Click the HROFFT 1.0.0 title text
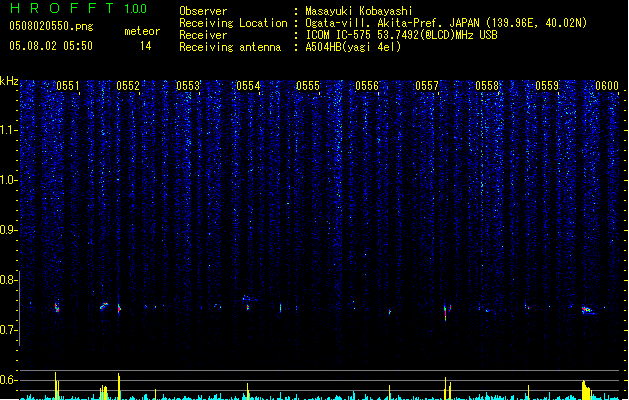Screen dimensions: 629x400 (x=79, y=8)
